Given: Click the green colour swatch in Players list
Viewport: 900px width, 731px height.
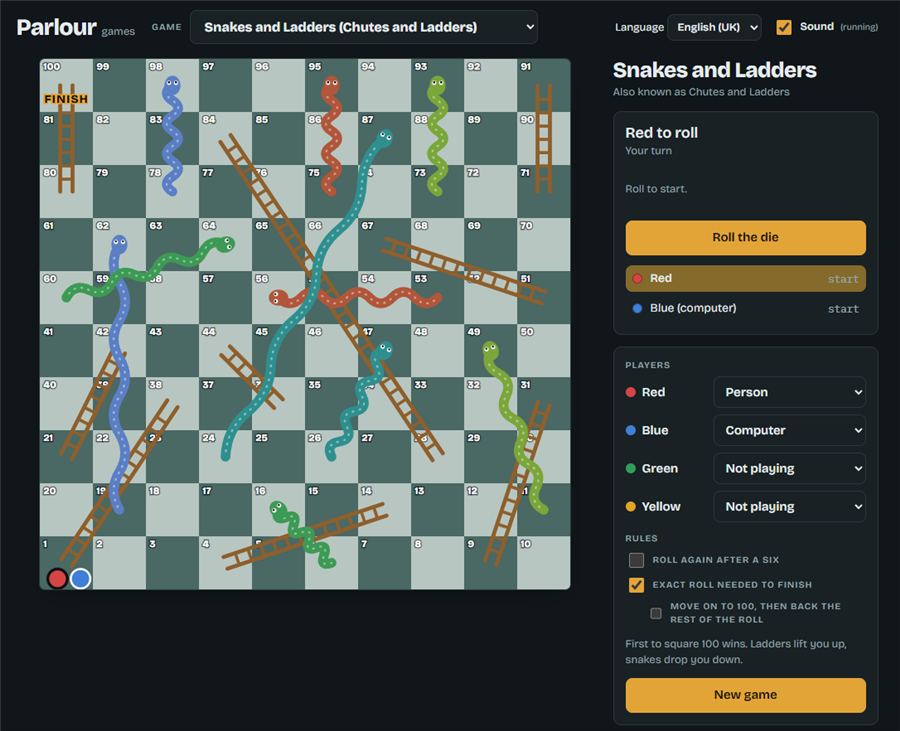Looking at the screenshot, I should click(x=631, y=469).
